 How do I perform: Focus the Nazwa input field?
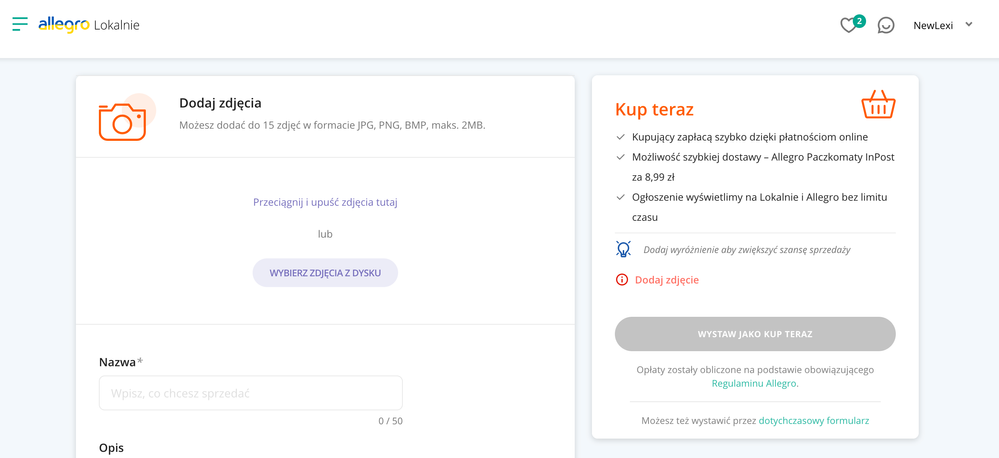click(x=251, y=393)
